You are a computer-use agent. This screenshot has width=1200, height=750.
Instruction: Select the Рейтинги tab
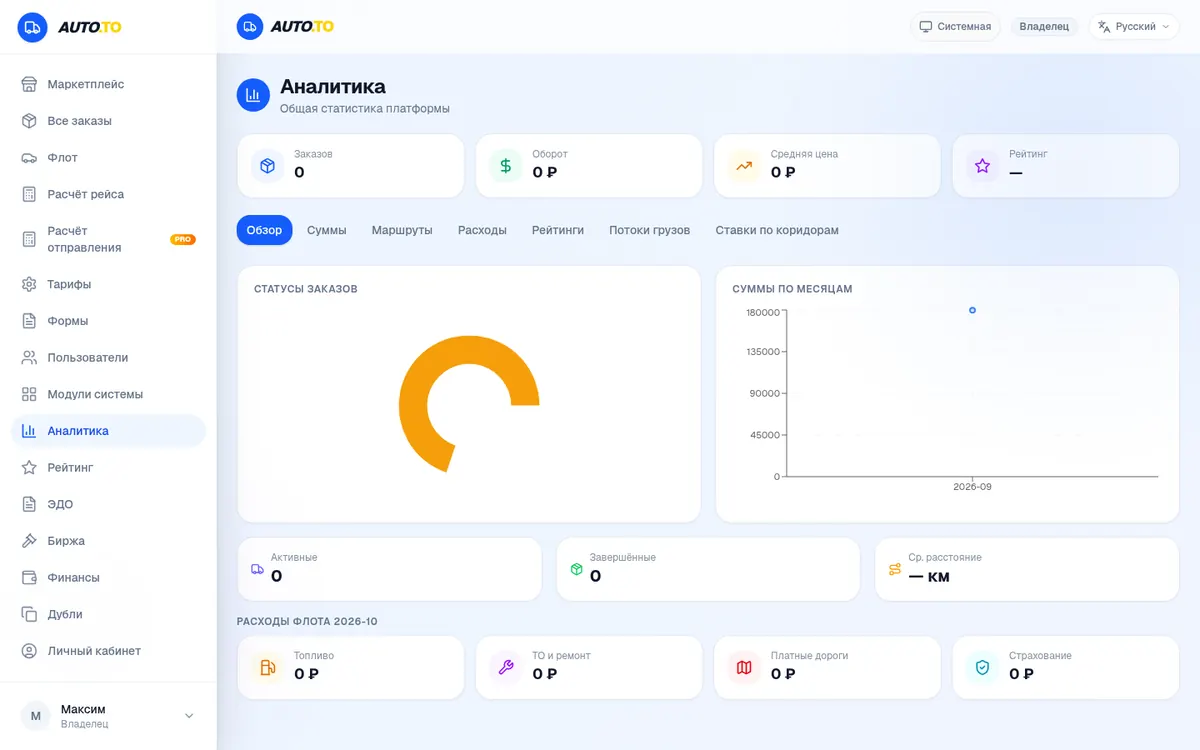558,230
